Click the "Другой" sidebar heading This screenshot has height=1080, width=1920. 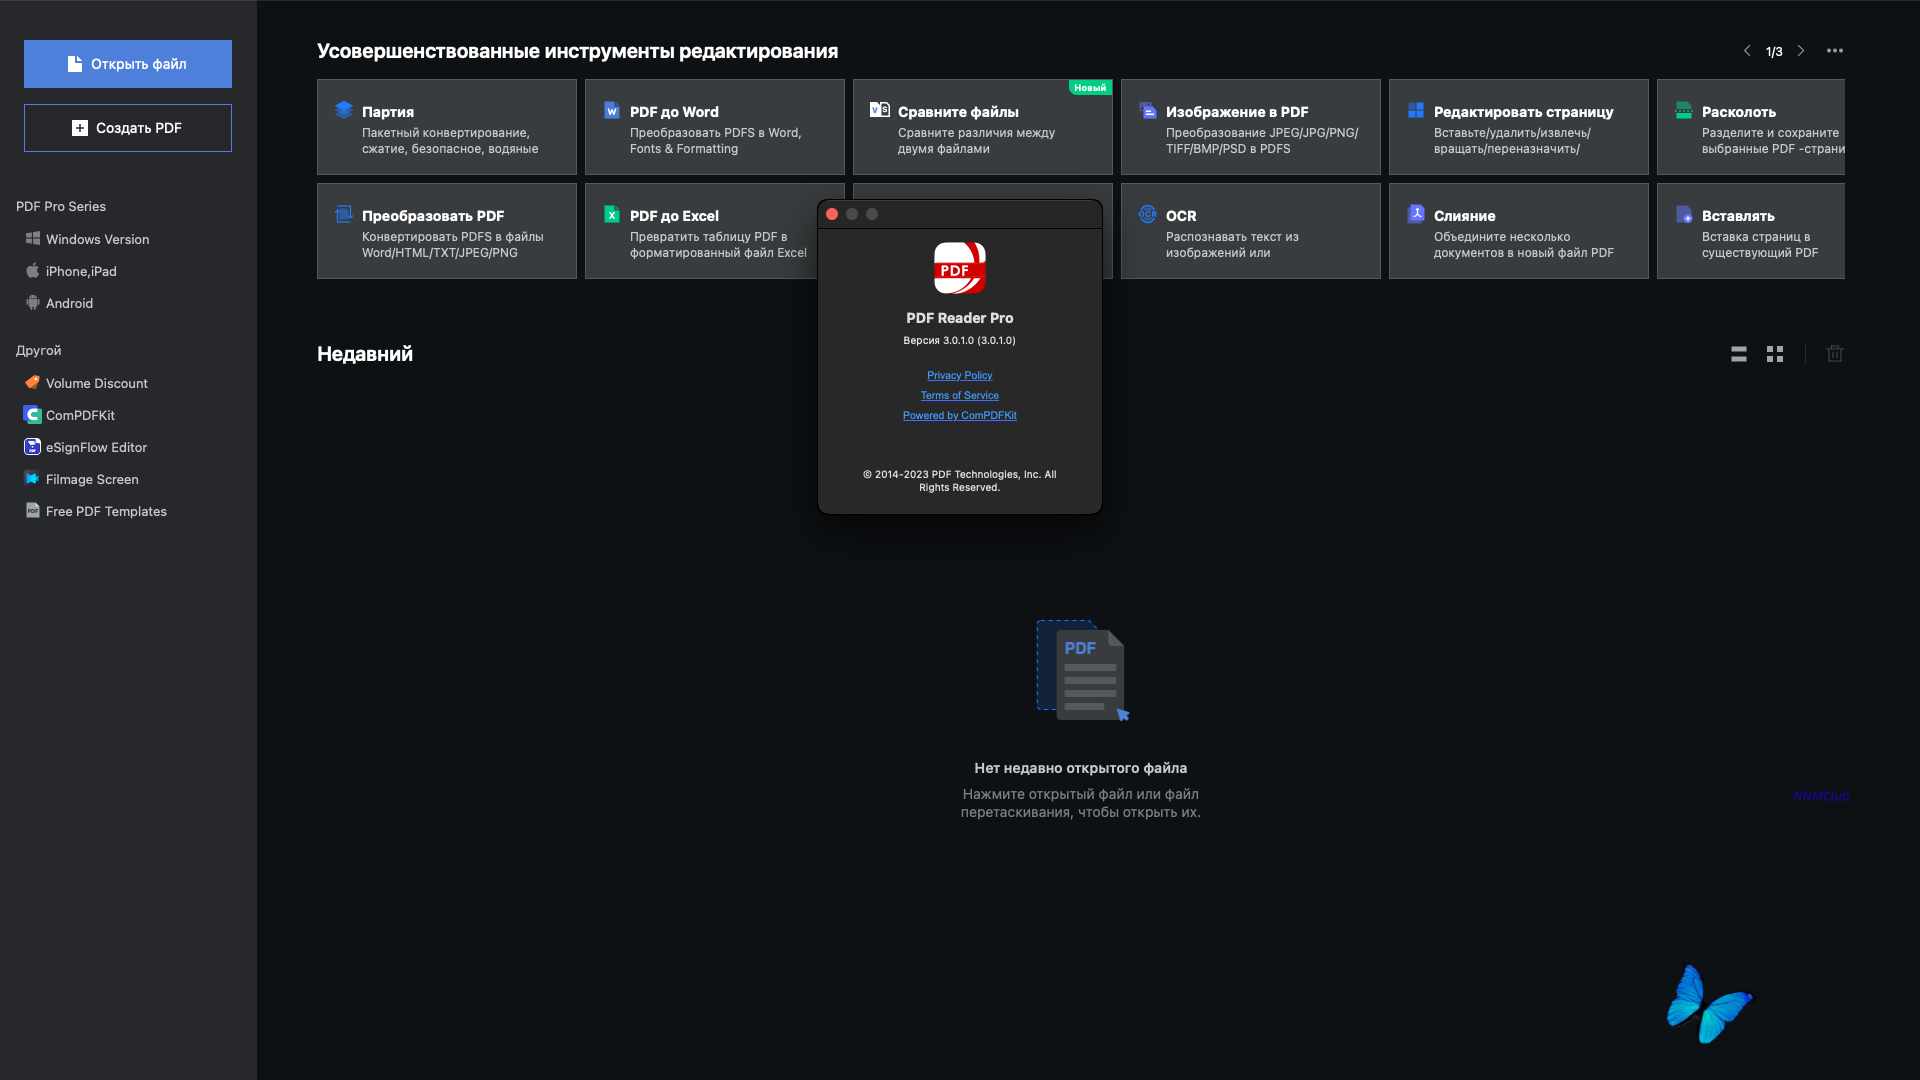click(x=39, y=351)
